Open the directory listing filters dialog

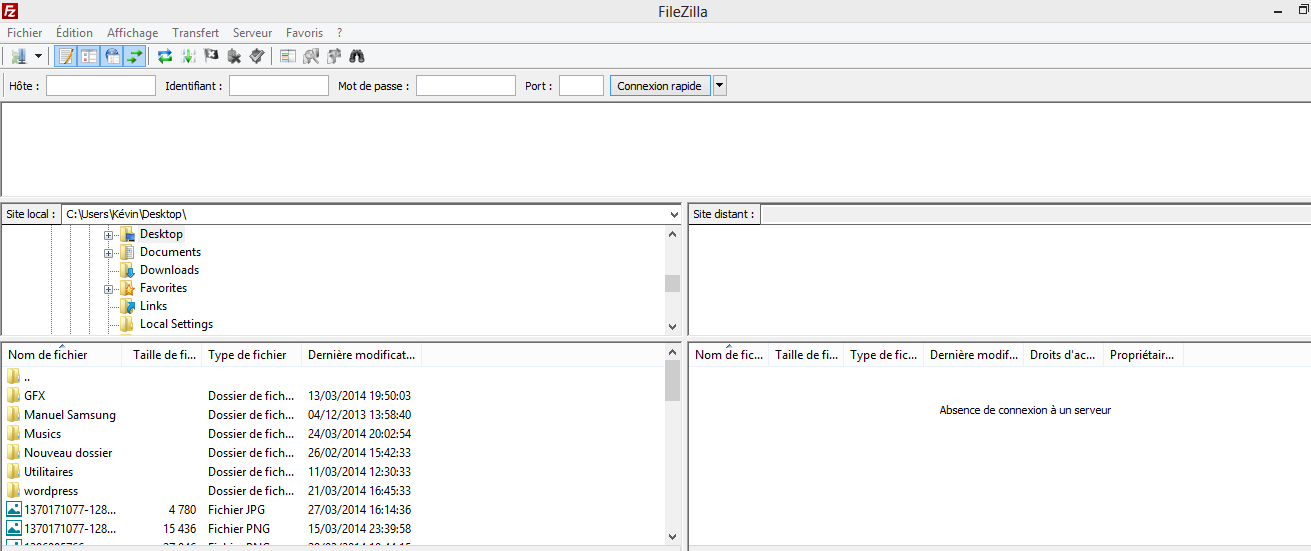[288, 56]
